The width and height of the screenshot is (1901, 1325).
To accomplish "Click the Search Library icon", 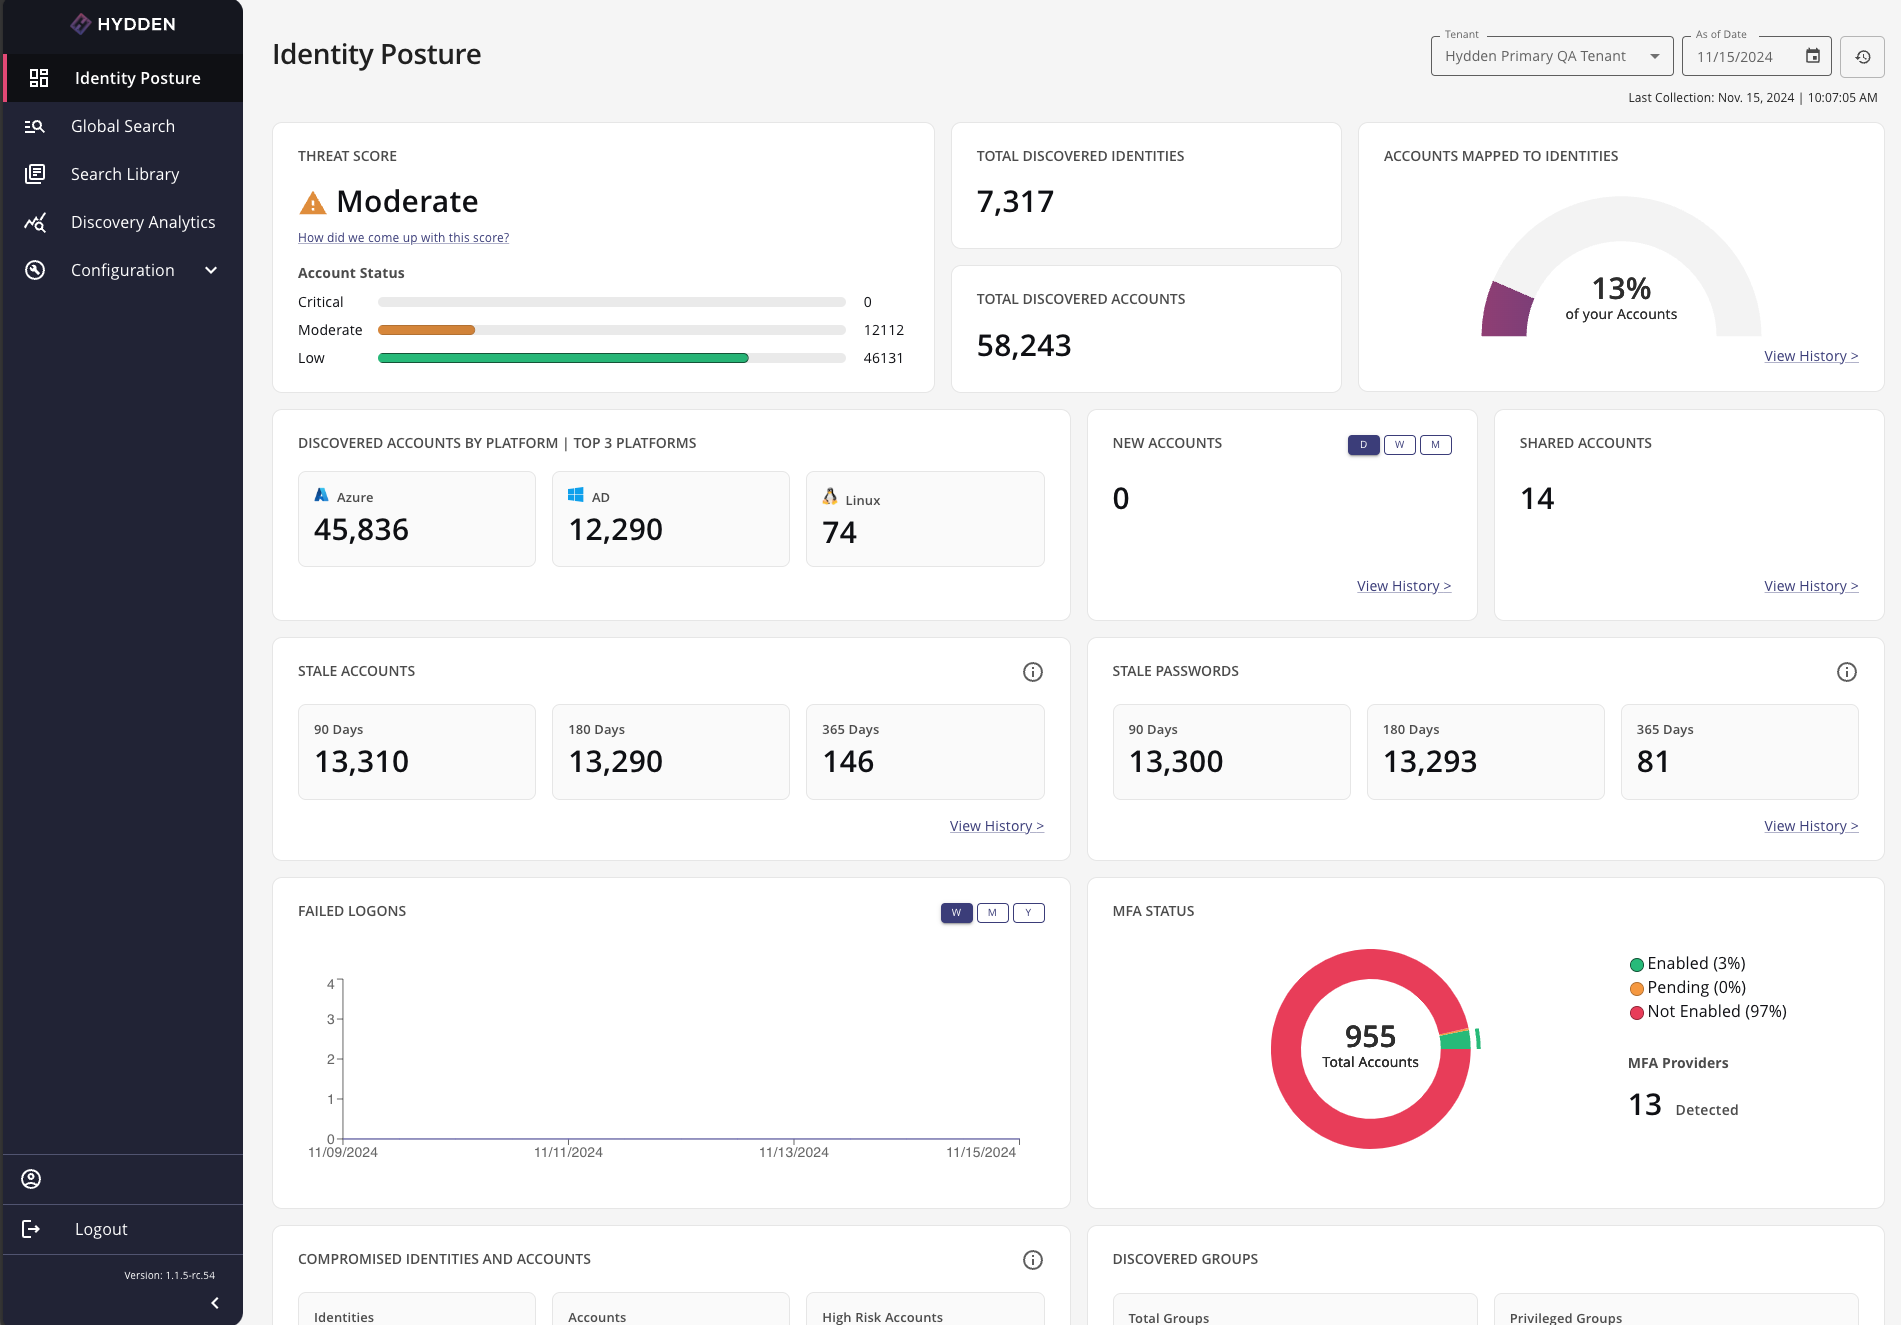I will [x=35, y=174].
